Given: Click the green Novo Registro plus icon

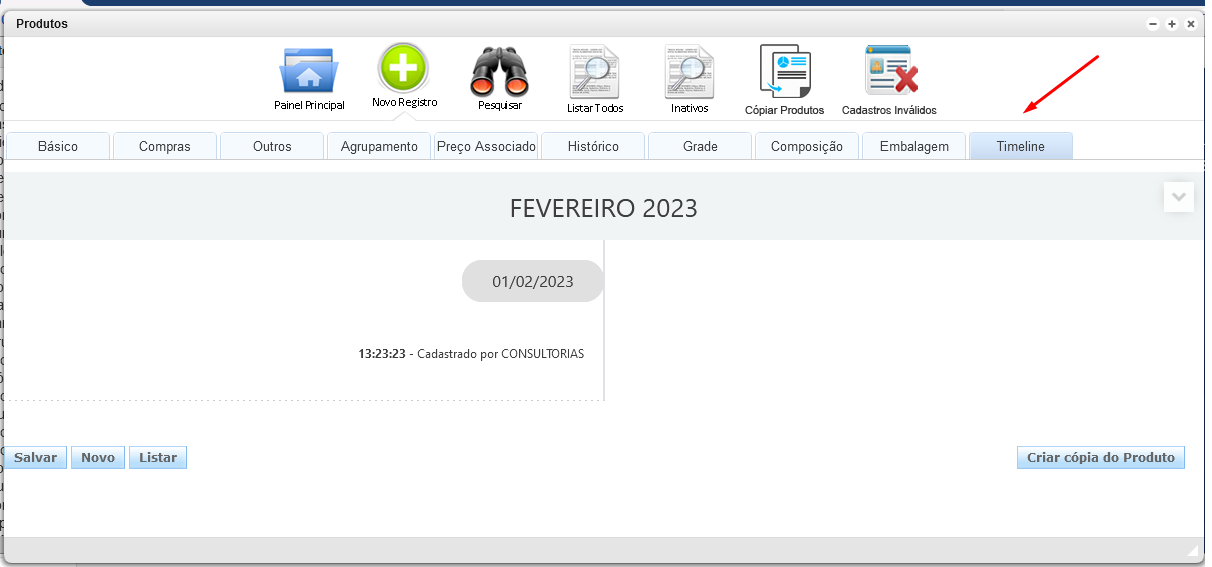Looking at the screenshot, I should point(403,69).
